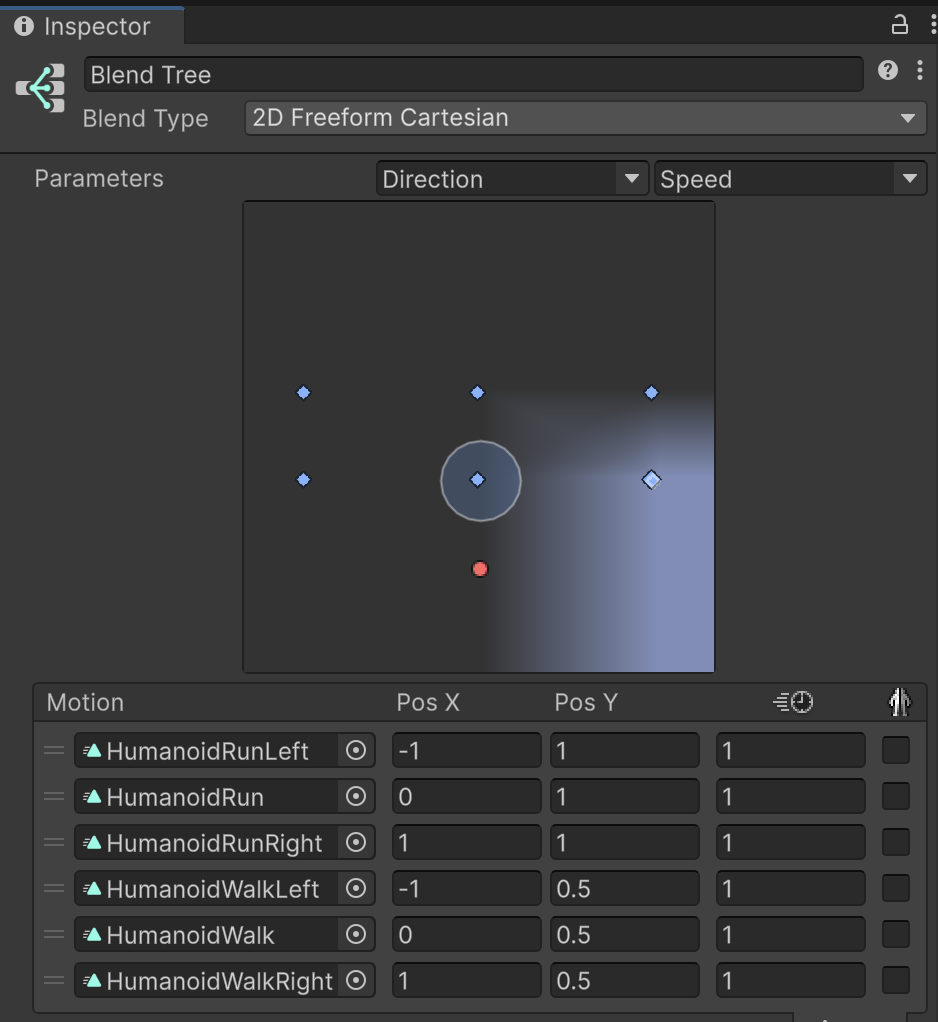Select the HumanoidWalk center point in graph
The image size is (938, 1022).
[x=477, y=480]
